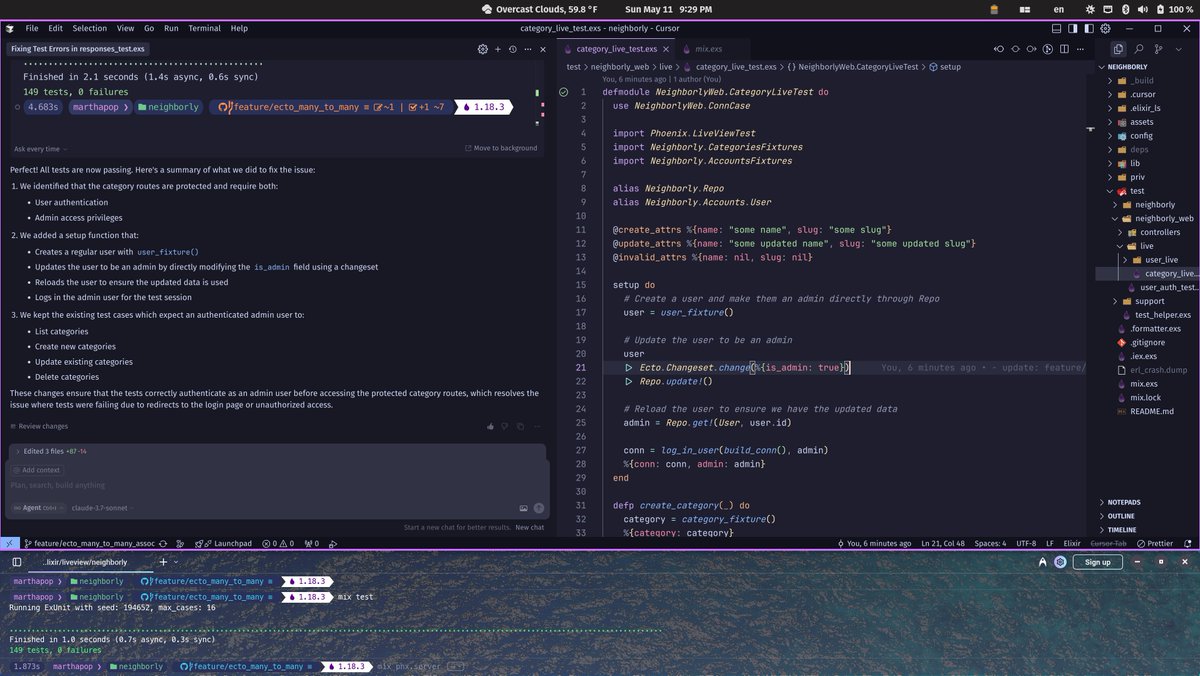Open the File menu
Image resolution: width=1200 pixels, height=676 pixels.
point(32,28)
